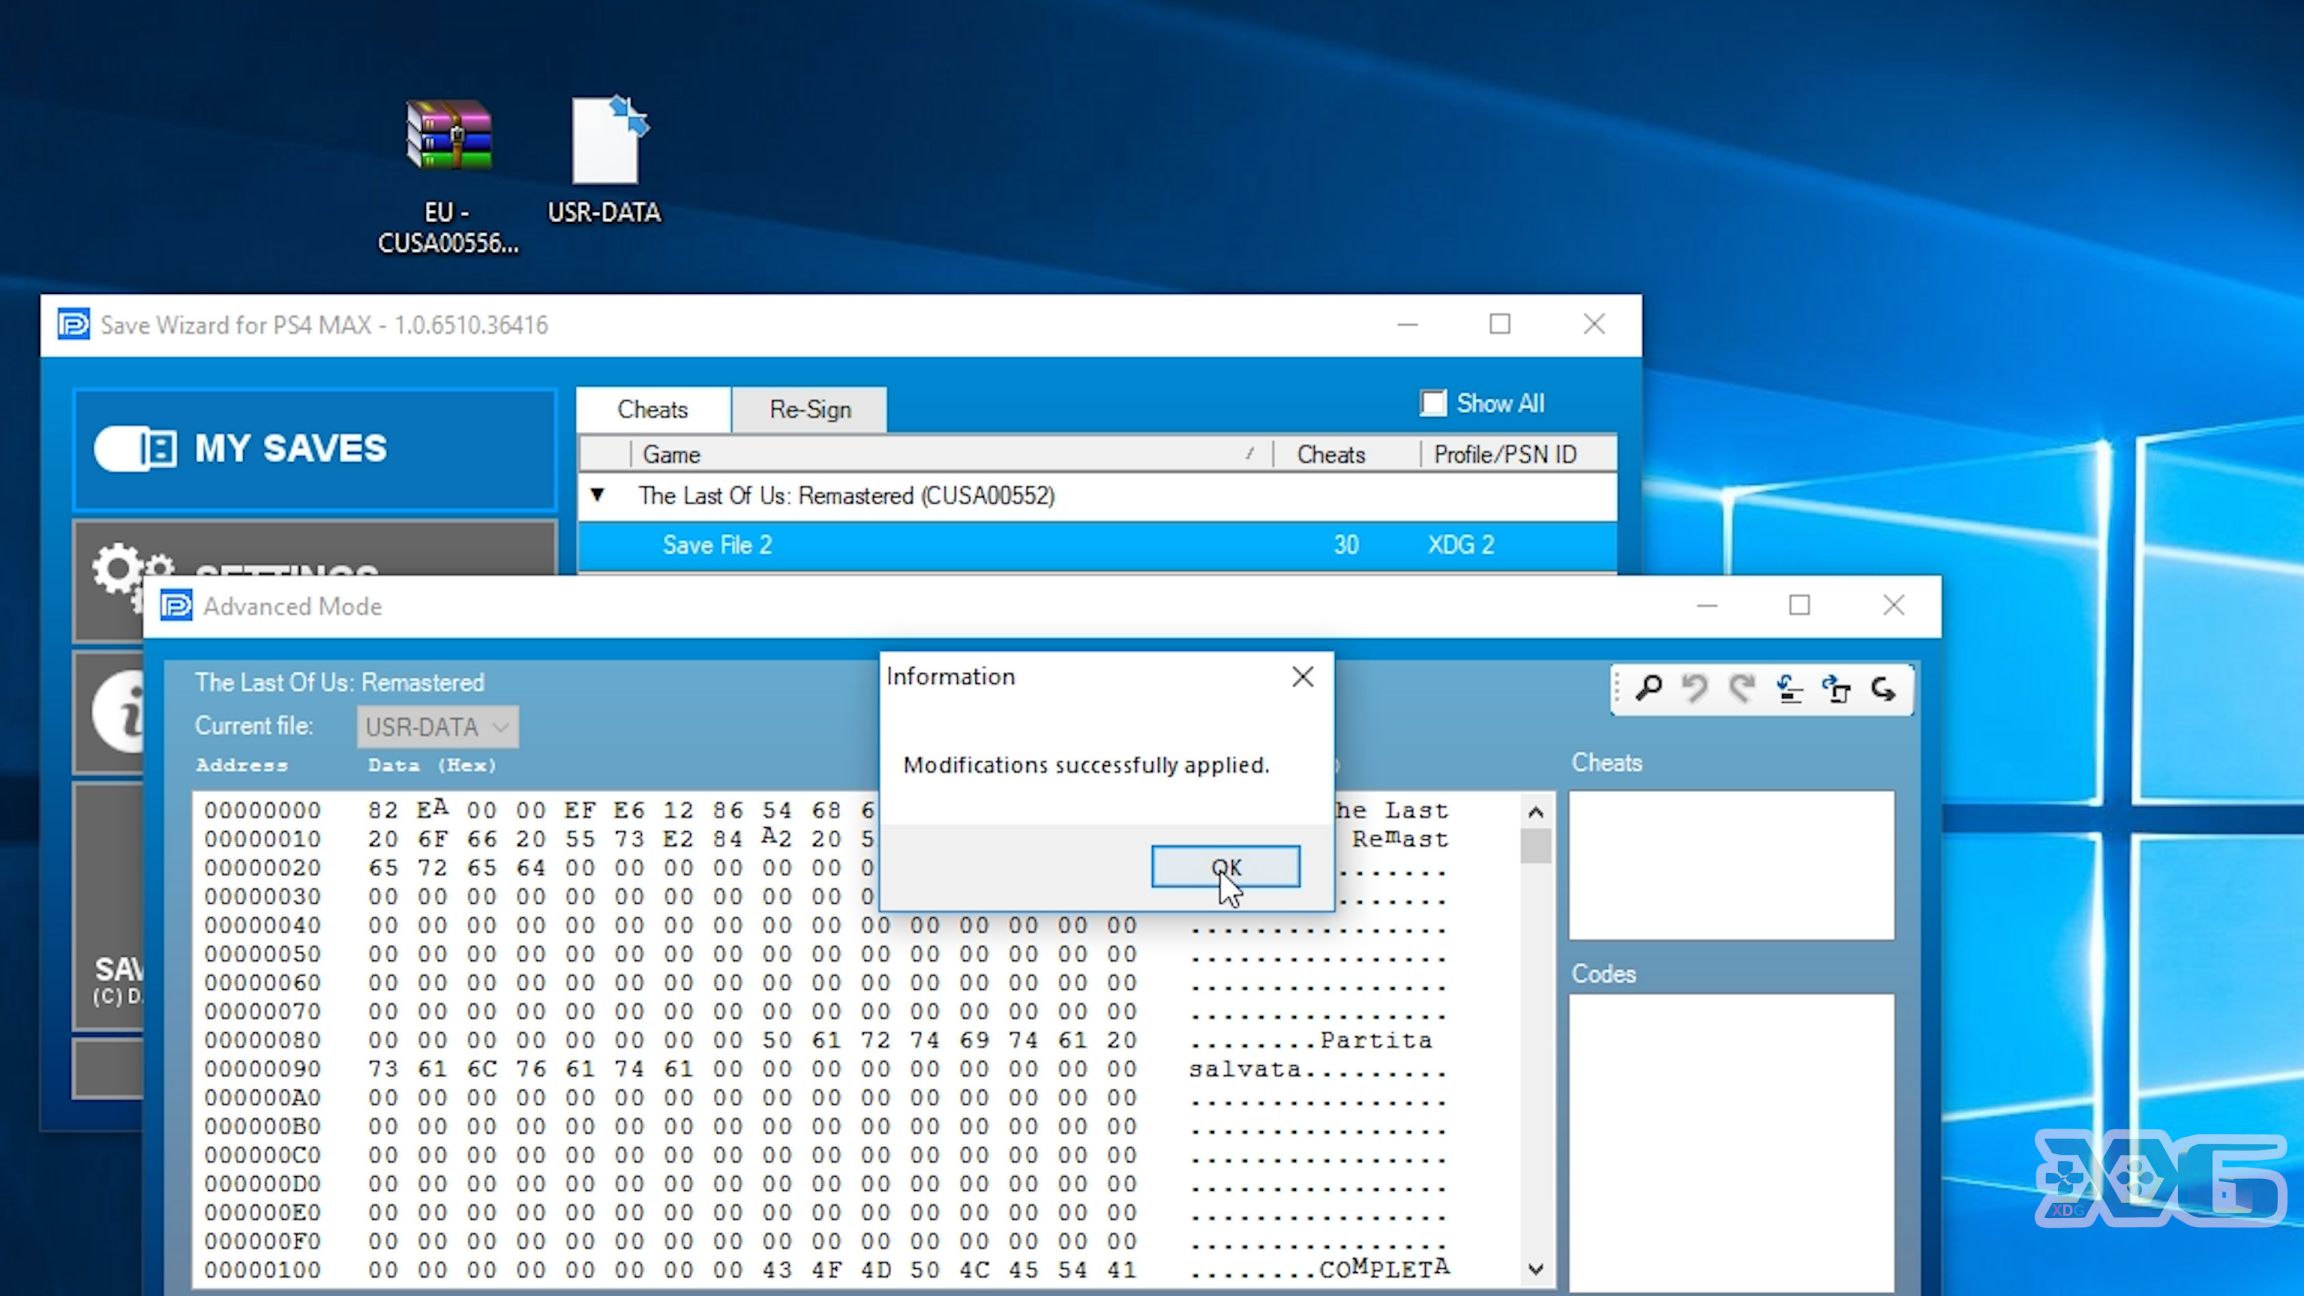Collapse The Last Of Us: Remastered game row
The height and width of the screenshot is (1296, 2304).
pyautogui.click(x=598, y=495)
